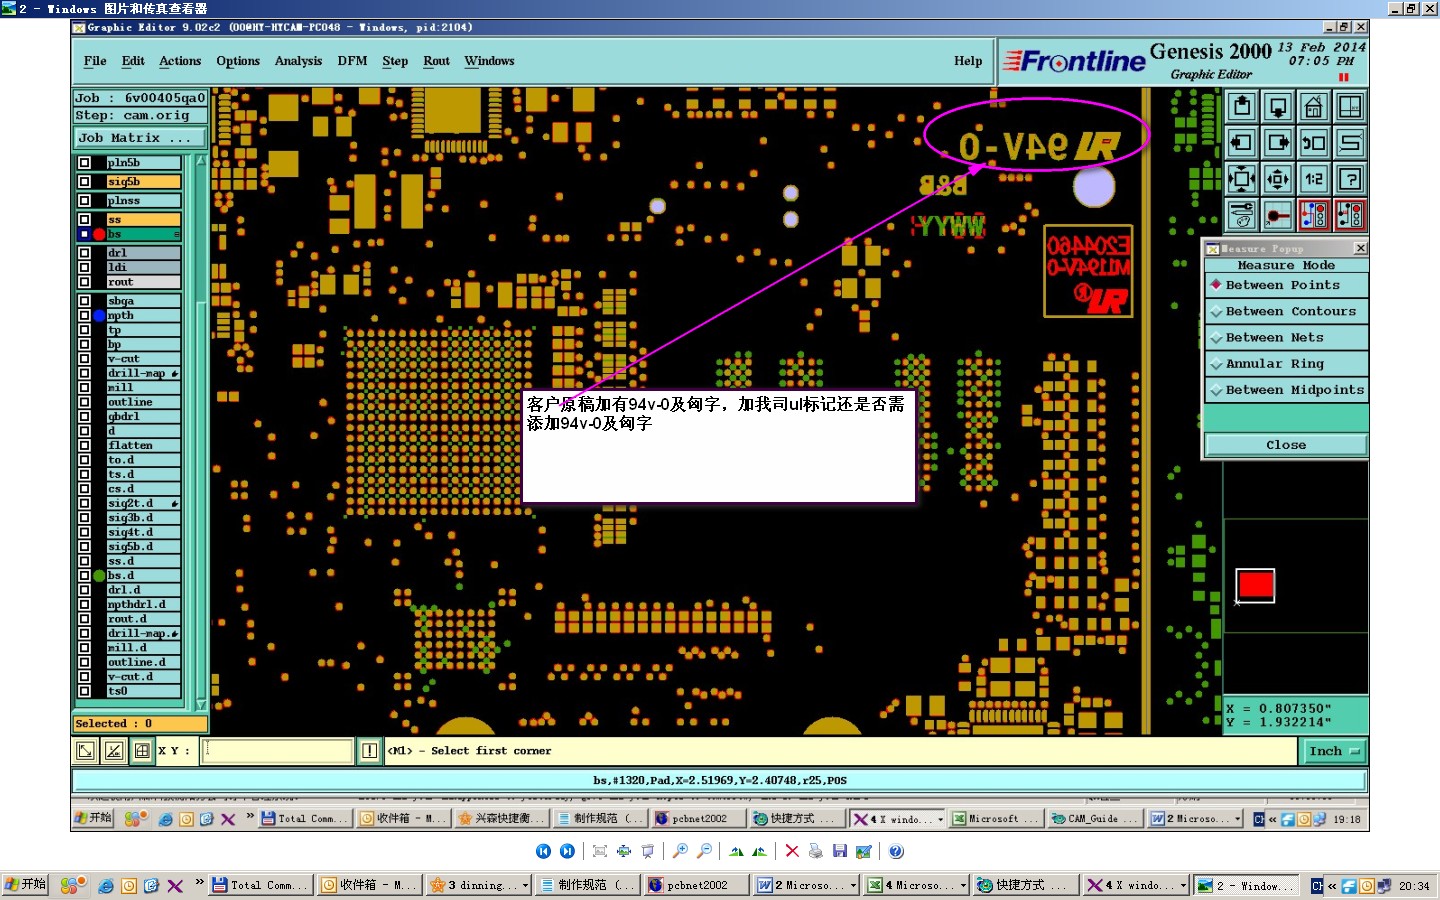Open the File menu
1440x900 pixels.
pyautogui.click(x=95, y=61)
